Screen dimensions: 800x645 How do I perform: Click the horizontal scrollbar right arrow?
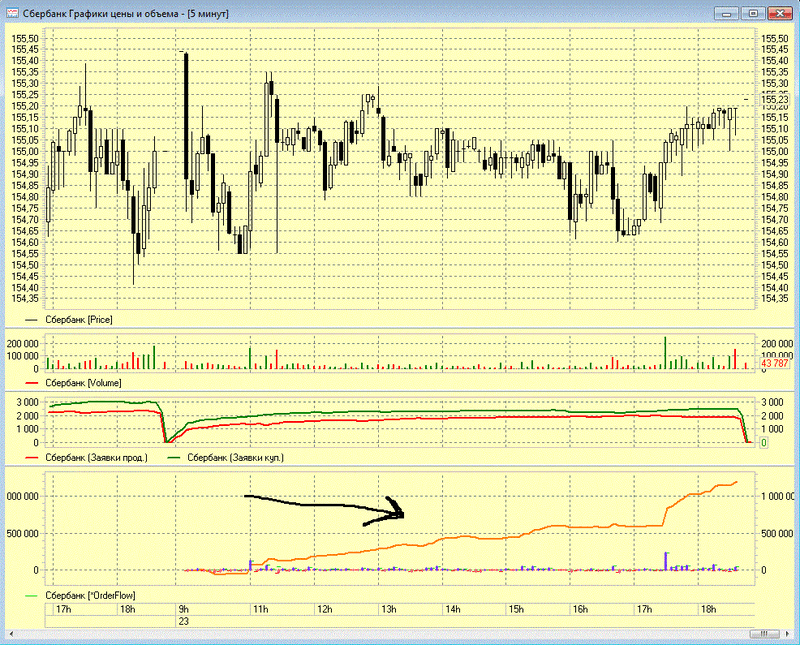(x=786, y=634)
